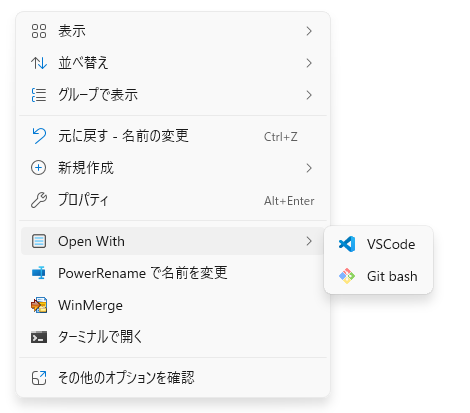Choose Git bash in the submenu
Screen dimensions: 470x413
pos(378,276)
